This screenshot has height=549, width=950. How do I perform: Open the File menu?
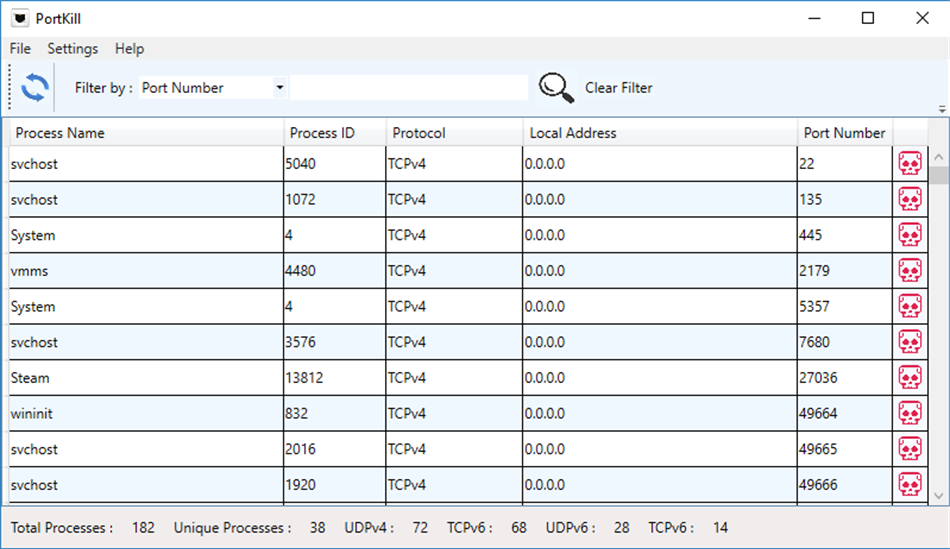tap(20, 48)
